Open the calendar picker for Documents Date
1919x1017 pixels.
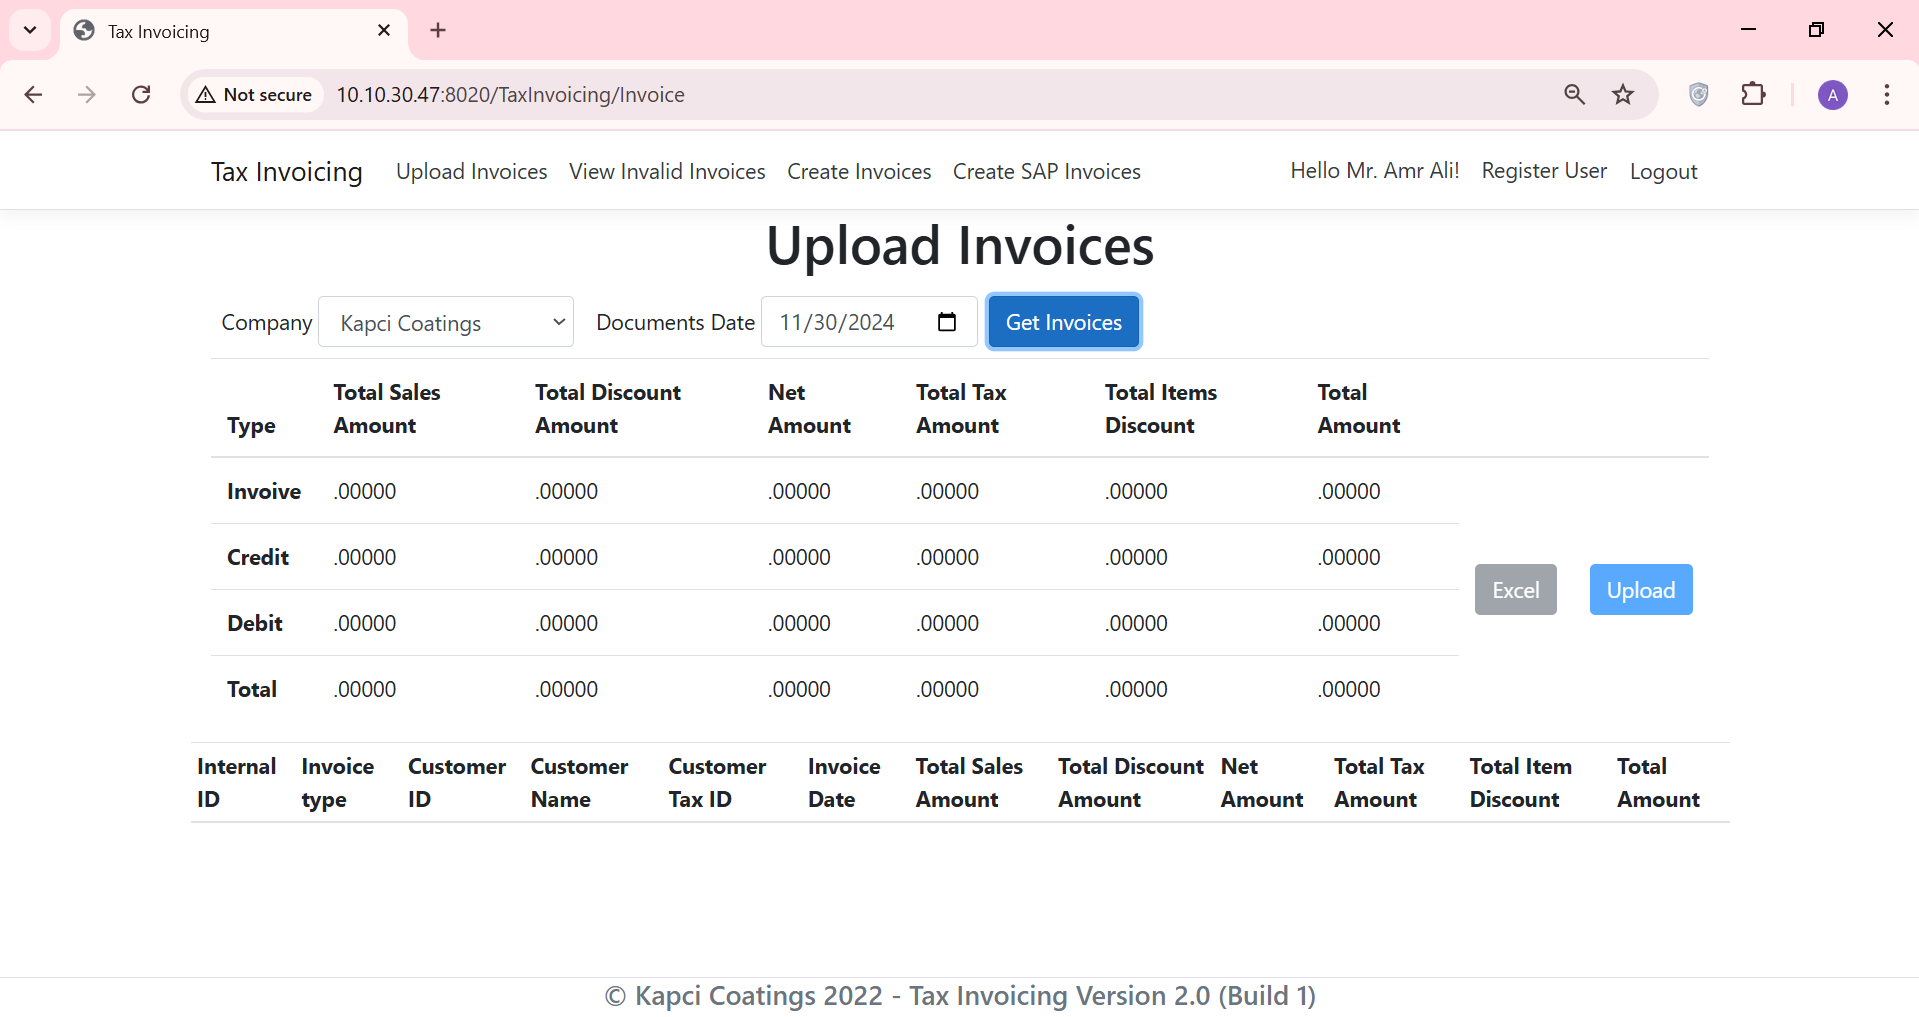click(x=945, y=322)
